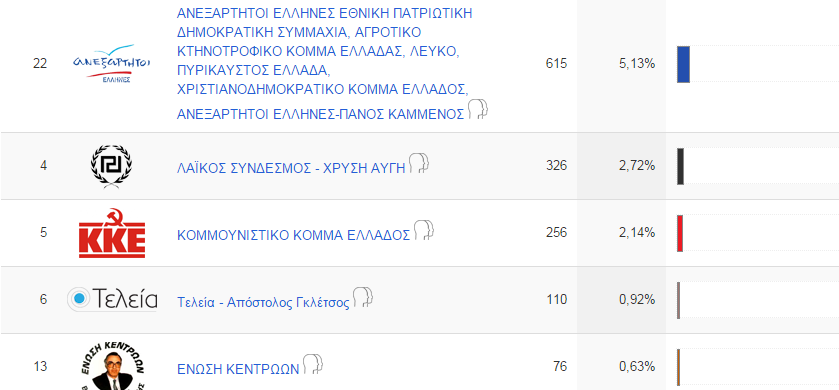Viewport: 839px width, 390px height.
Task: Open candidates icon beside ΧΡΥΣΗ ΑΥΓΗ
Action: [419, 164]
